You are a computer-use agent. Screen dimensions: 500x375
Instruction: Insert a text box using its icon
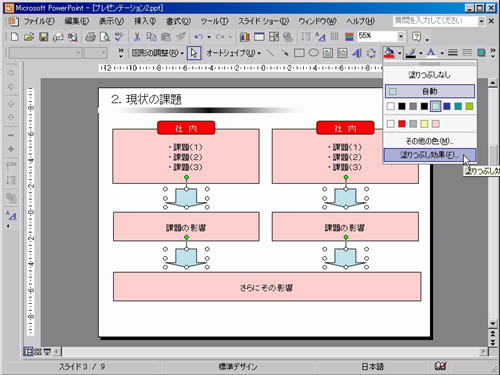(x=328, y=53)
